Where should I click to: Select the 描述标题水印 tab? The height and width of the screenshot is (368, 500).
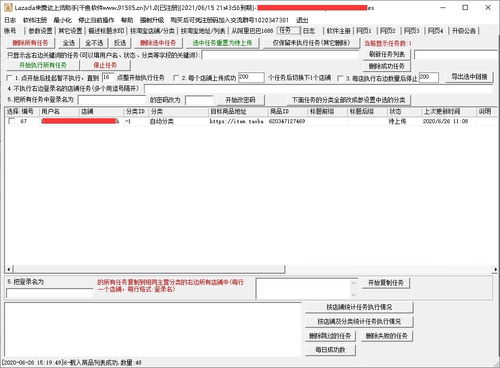106,31
